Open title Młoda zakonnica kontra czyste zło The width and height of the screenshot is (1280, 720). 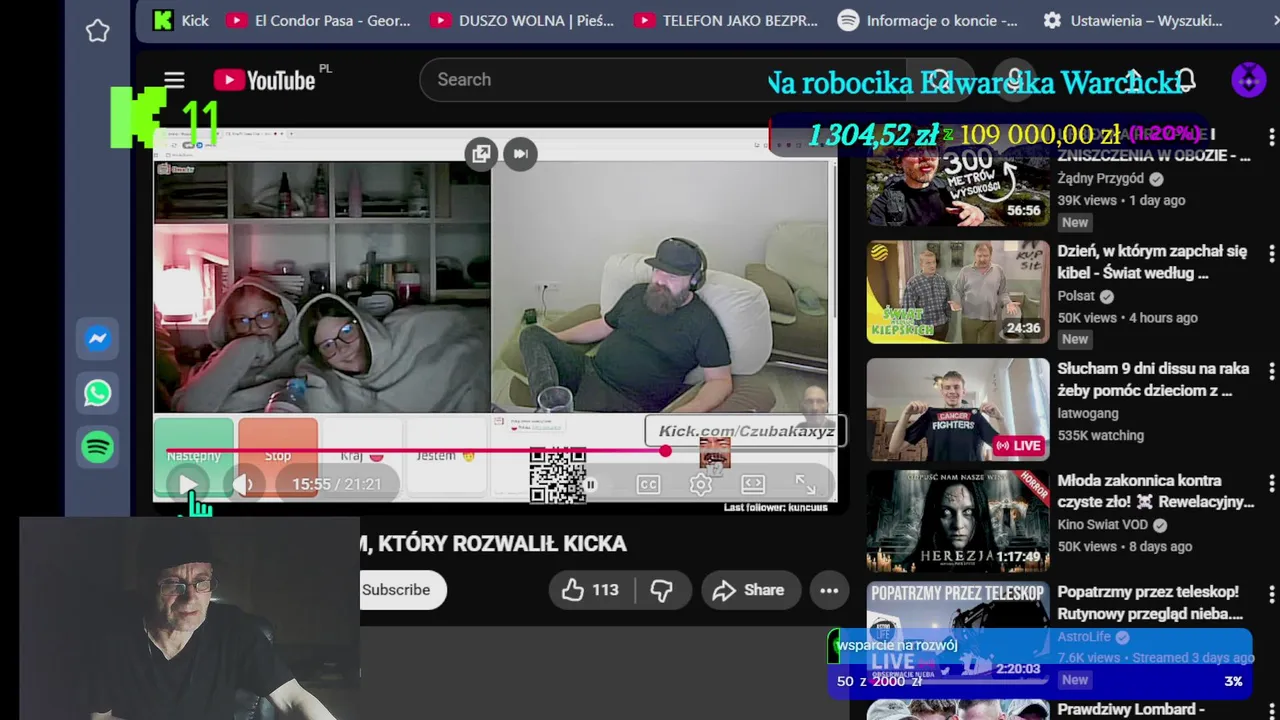click(x=1155, y=491)
